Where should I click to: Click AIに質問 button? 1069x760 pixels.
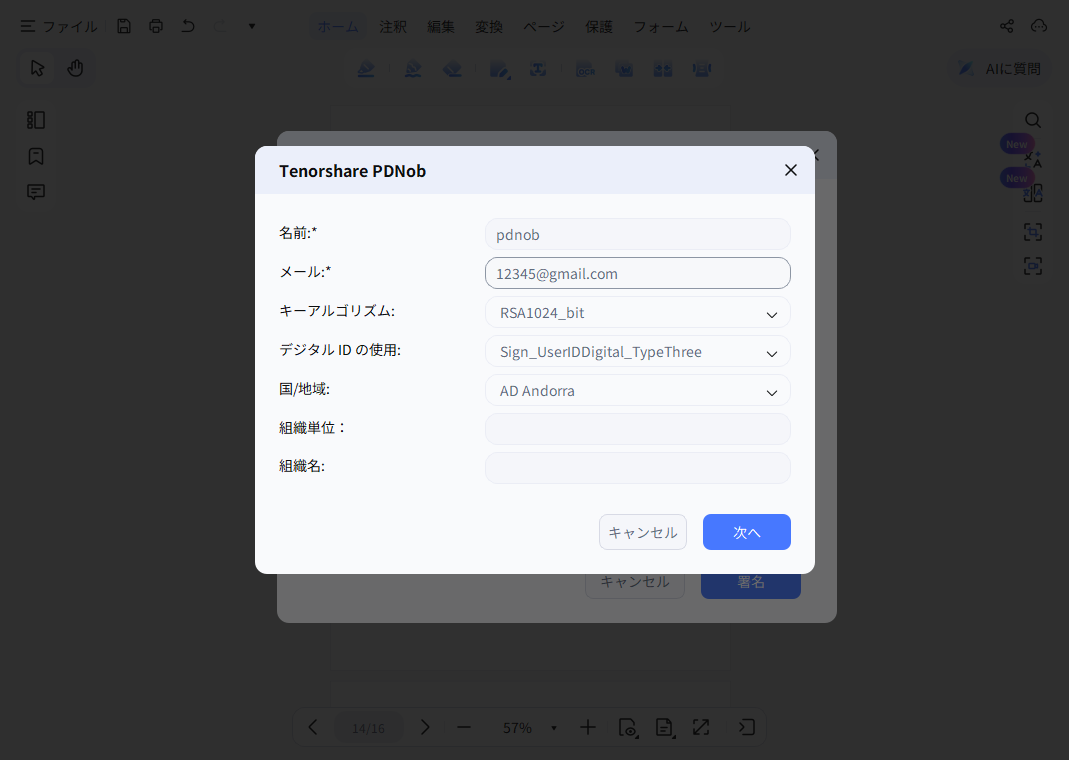[x=999, y=68]
